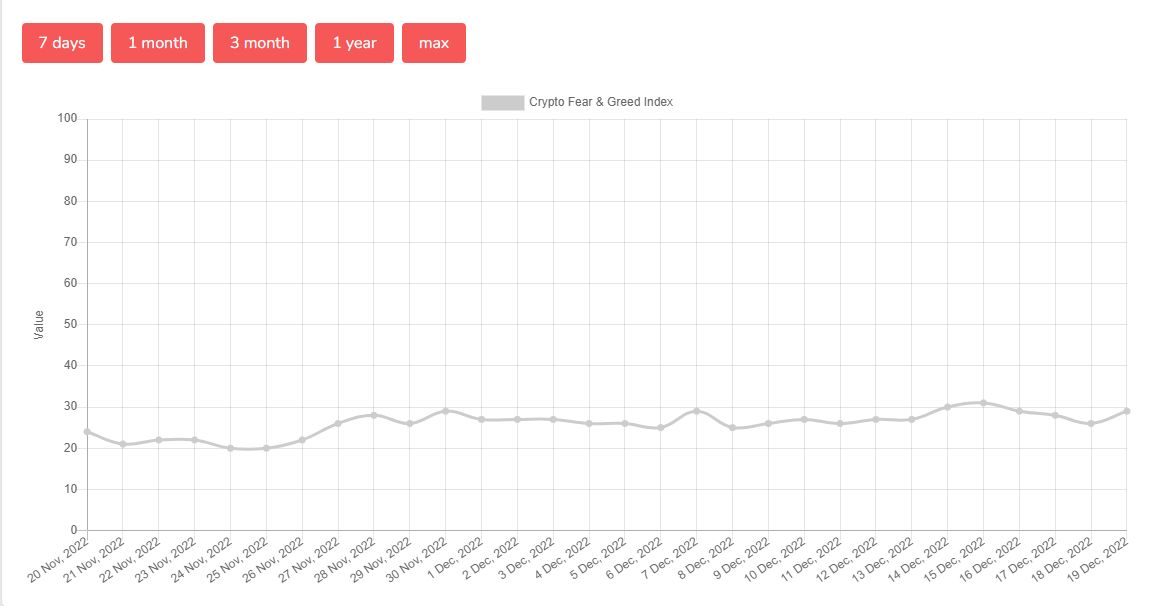Viewport: 1150px width, 606px height.
Task: Show the 3 month time range
Action: coord(260,43)
